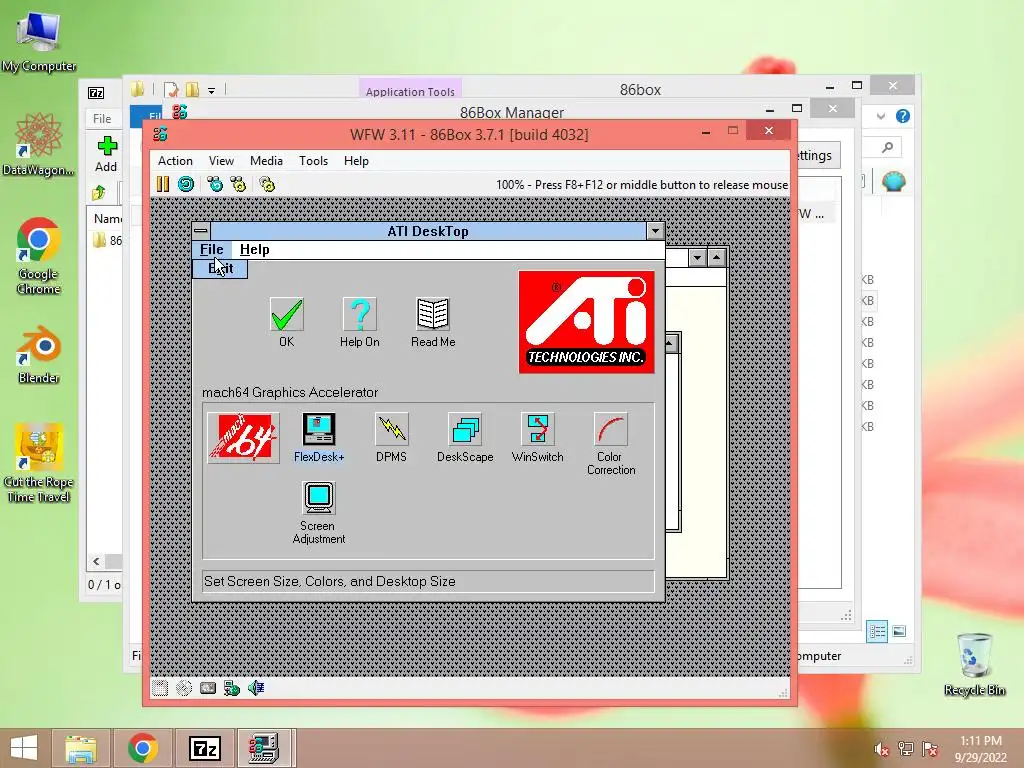Open the File menu in 7-Zip window
Screen dimensions: 1024x768
tap(102, 119)
